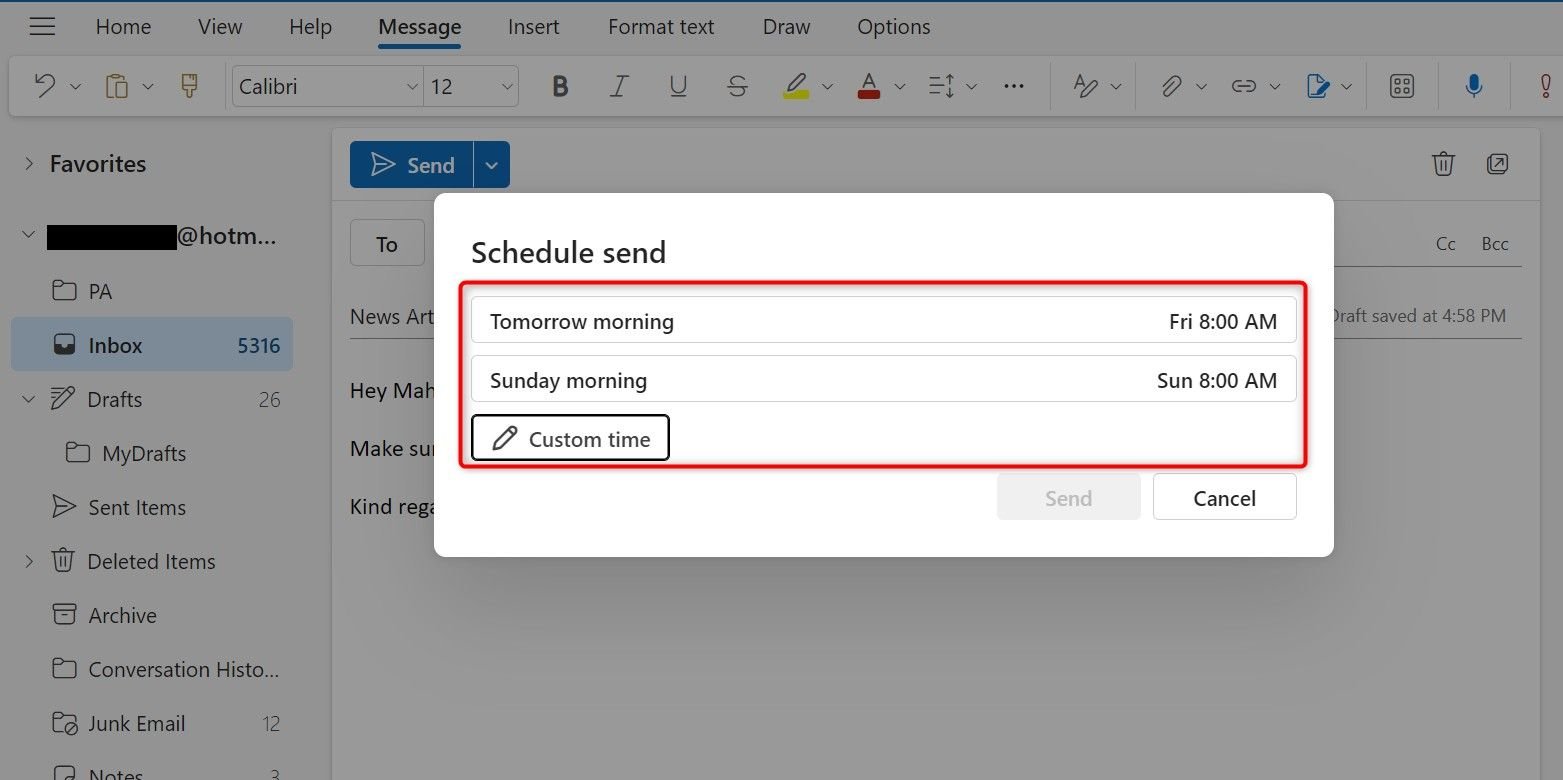Viewport: 1563px width, 780px height.
Task: Switch to the Insert tab
Action: pyautogui.click(x=534, y=27)
